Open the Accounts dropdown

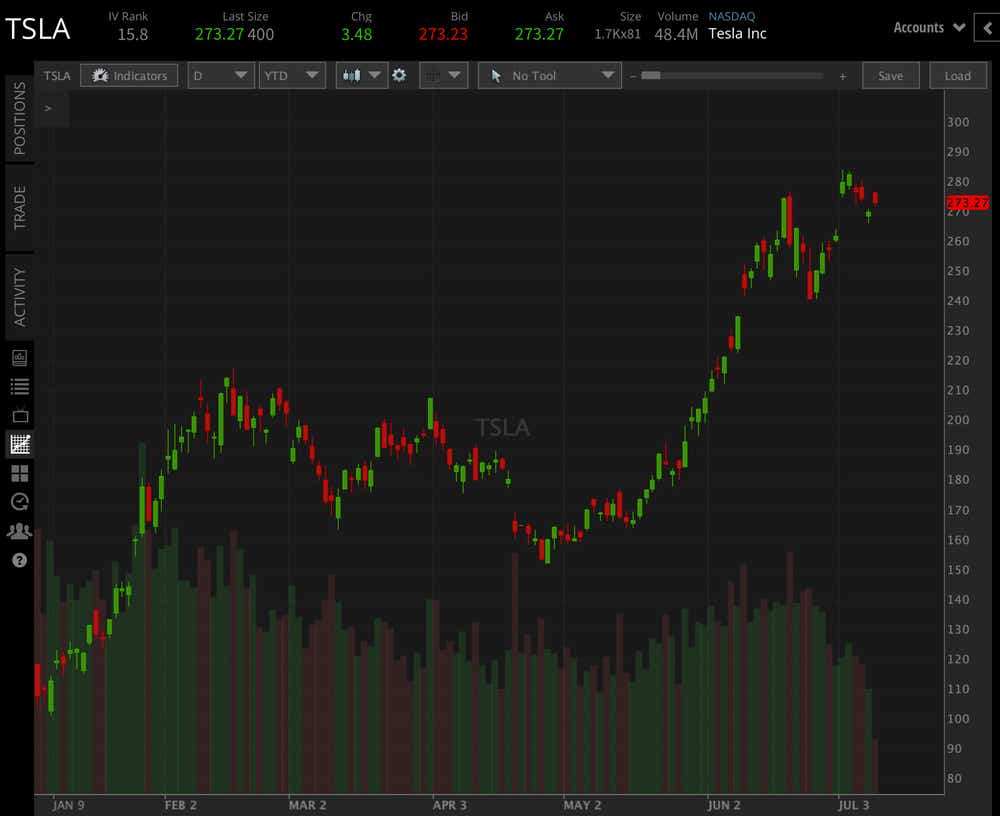click(x=929, y=27)
